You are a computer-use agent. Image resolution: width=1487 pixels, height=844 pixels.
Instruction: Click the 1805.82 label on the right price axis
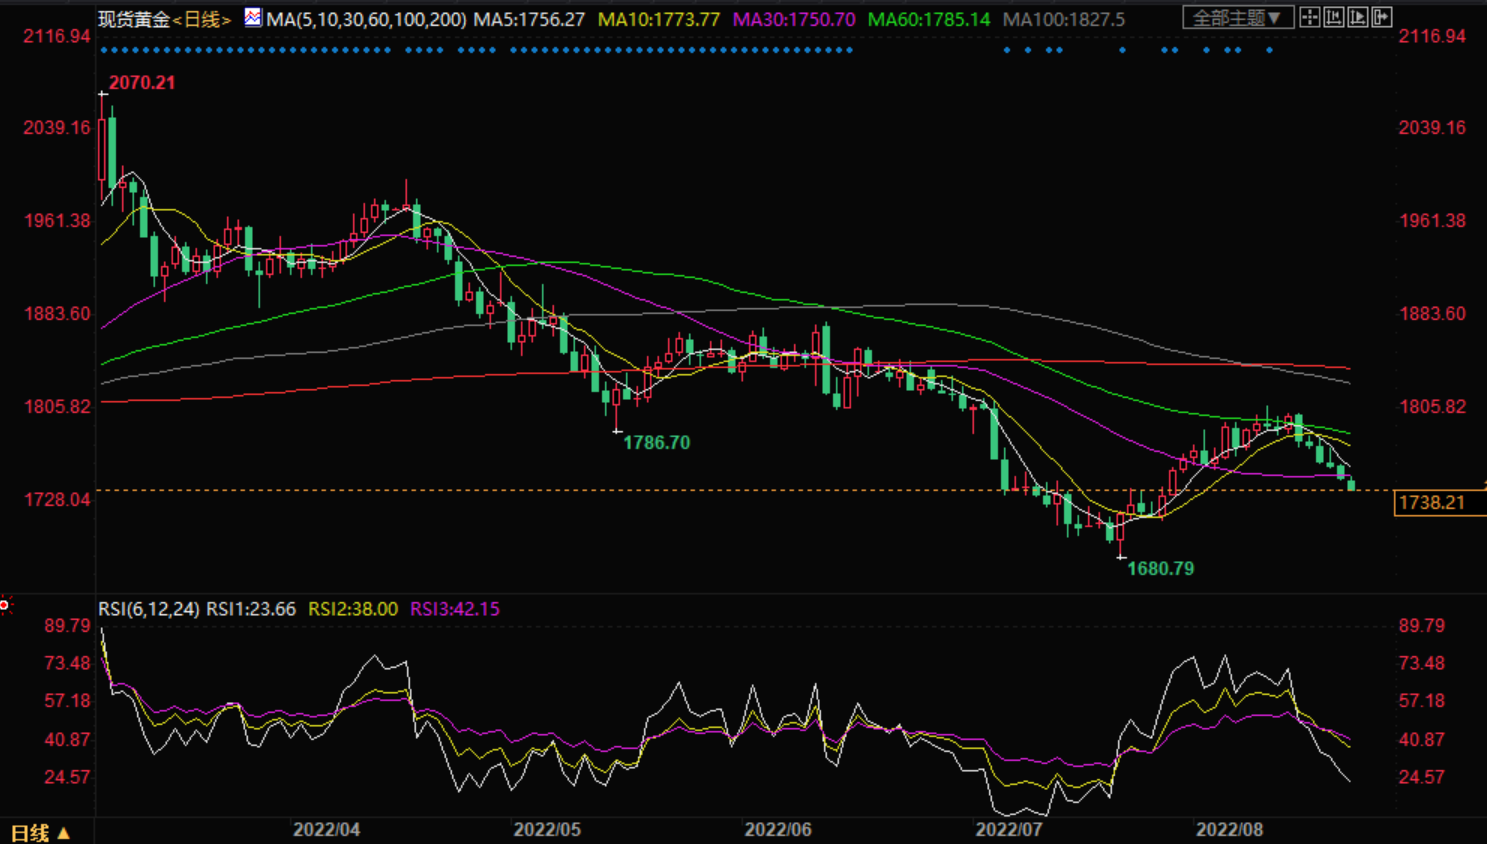click(1432, 407)
